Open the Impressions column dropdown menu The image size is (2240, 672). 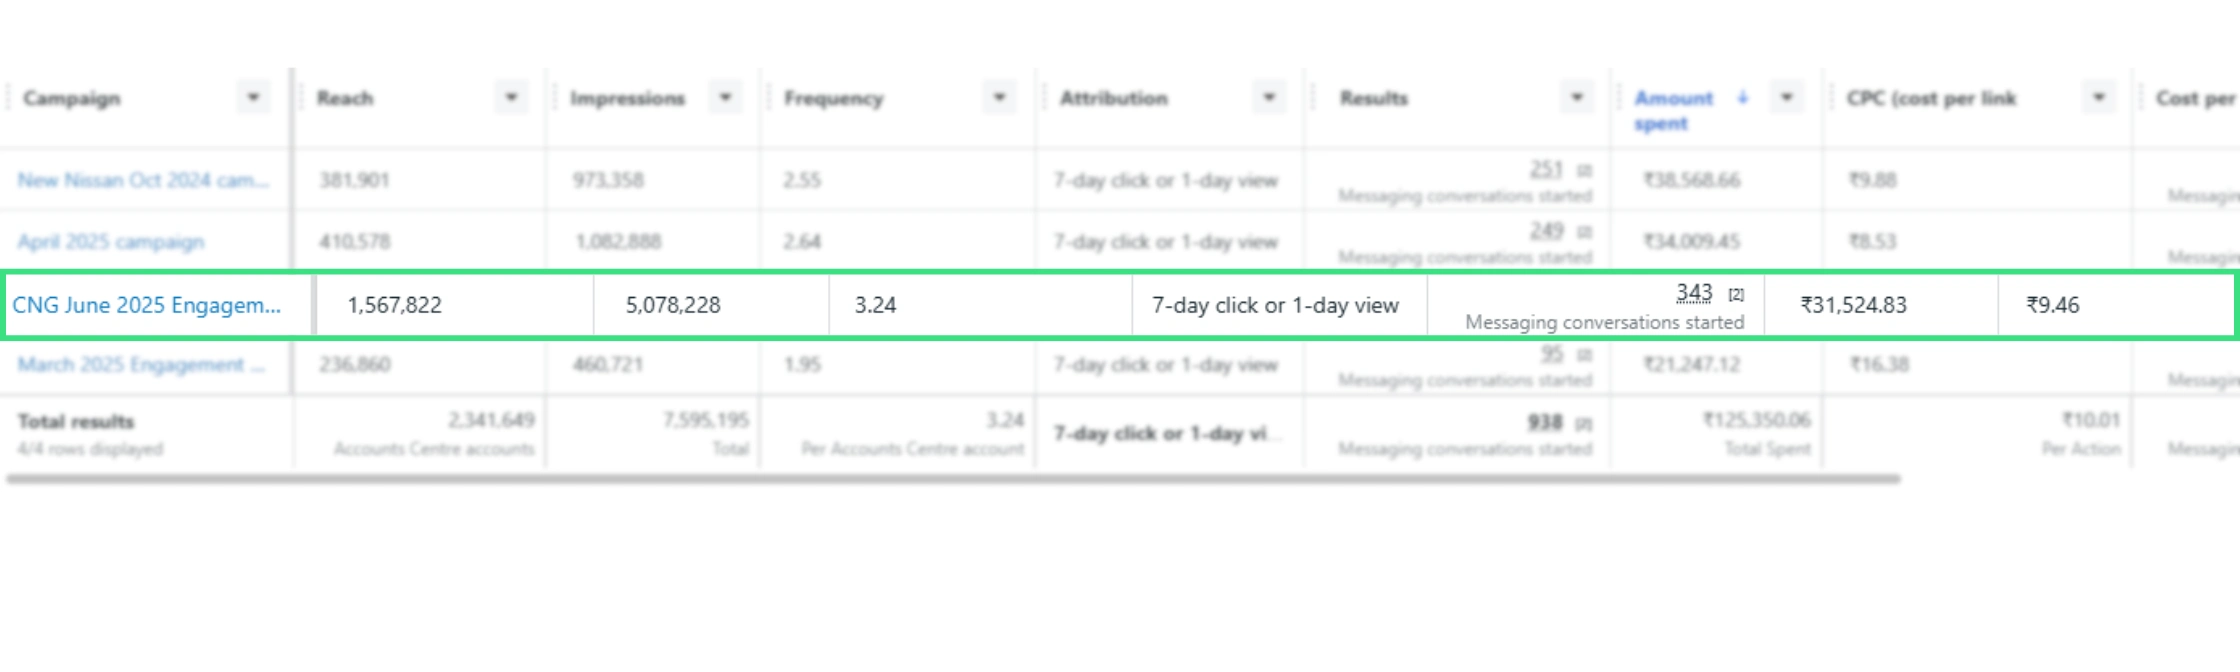[x=725, y=98]
